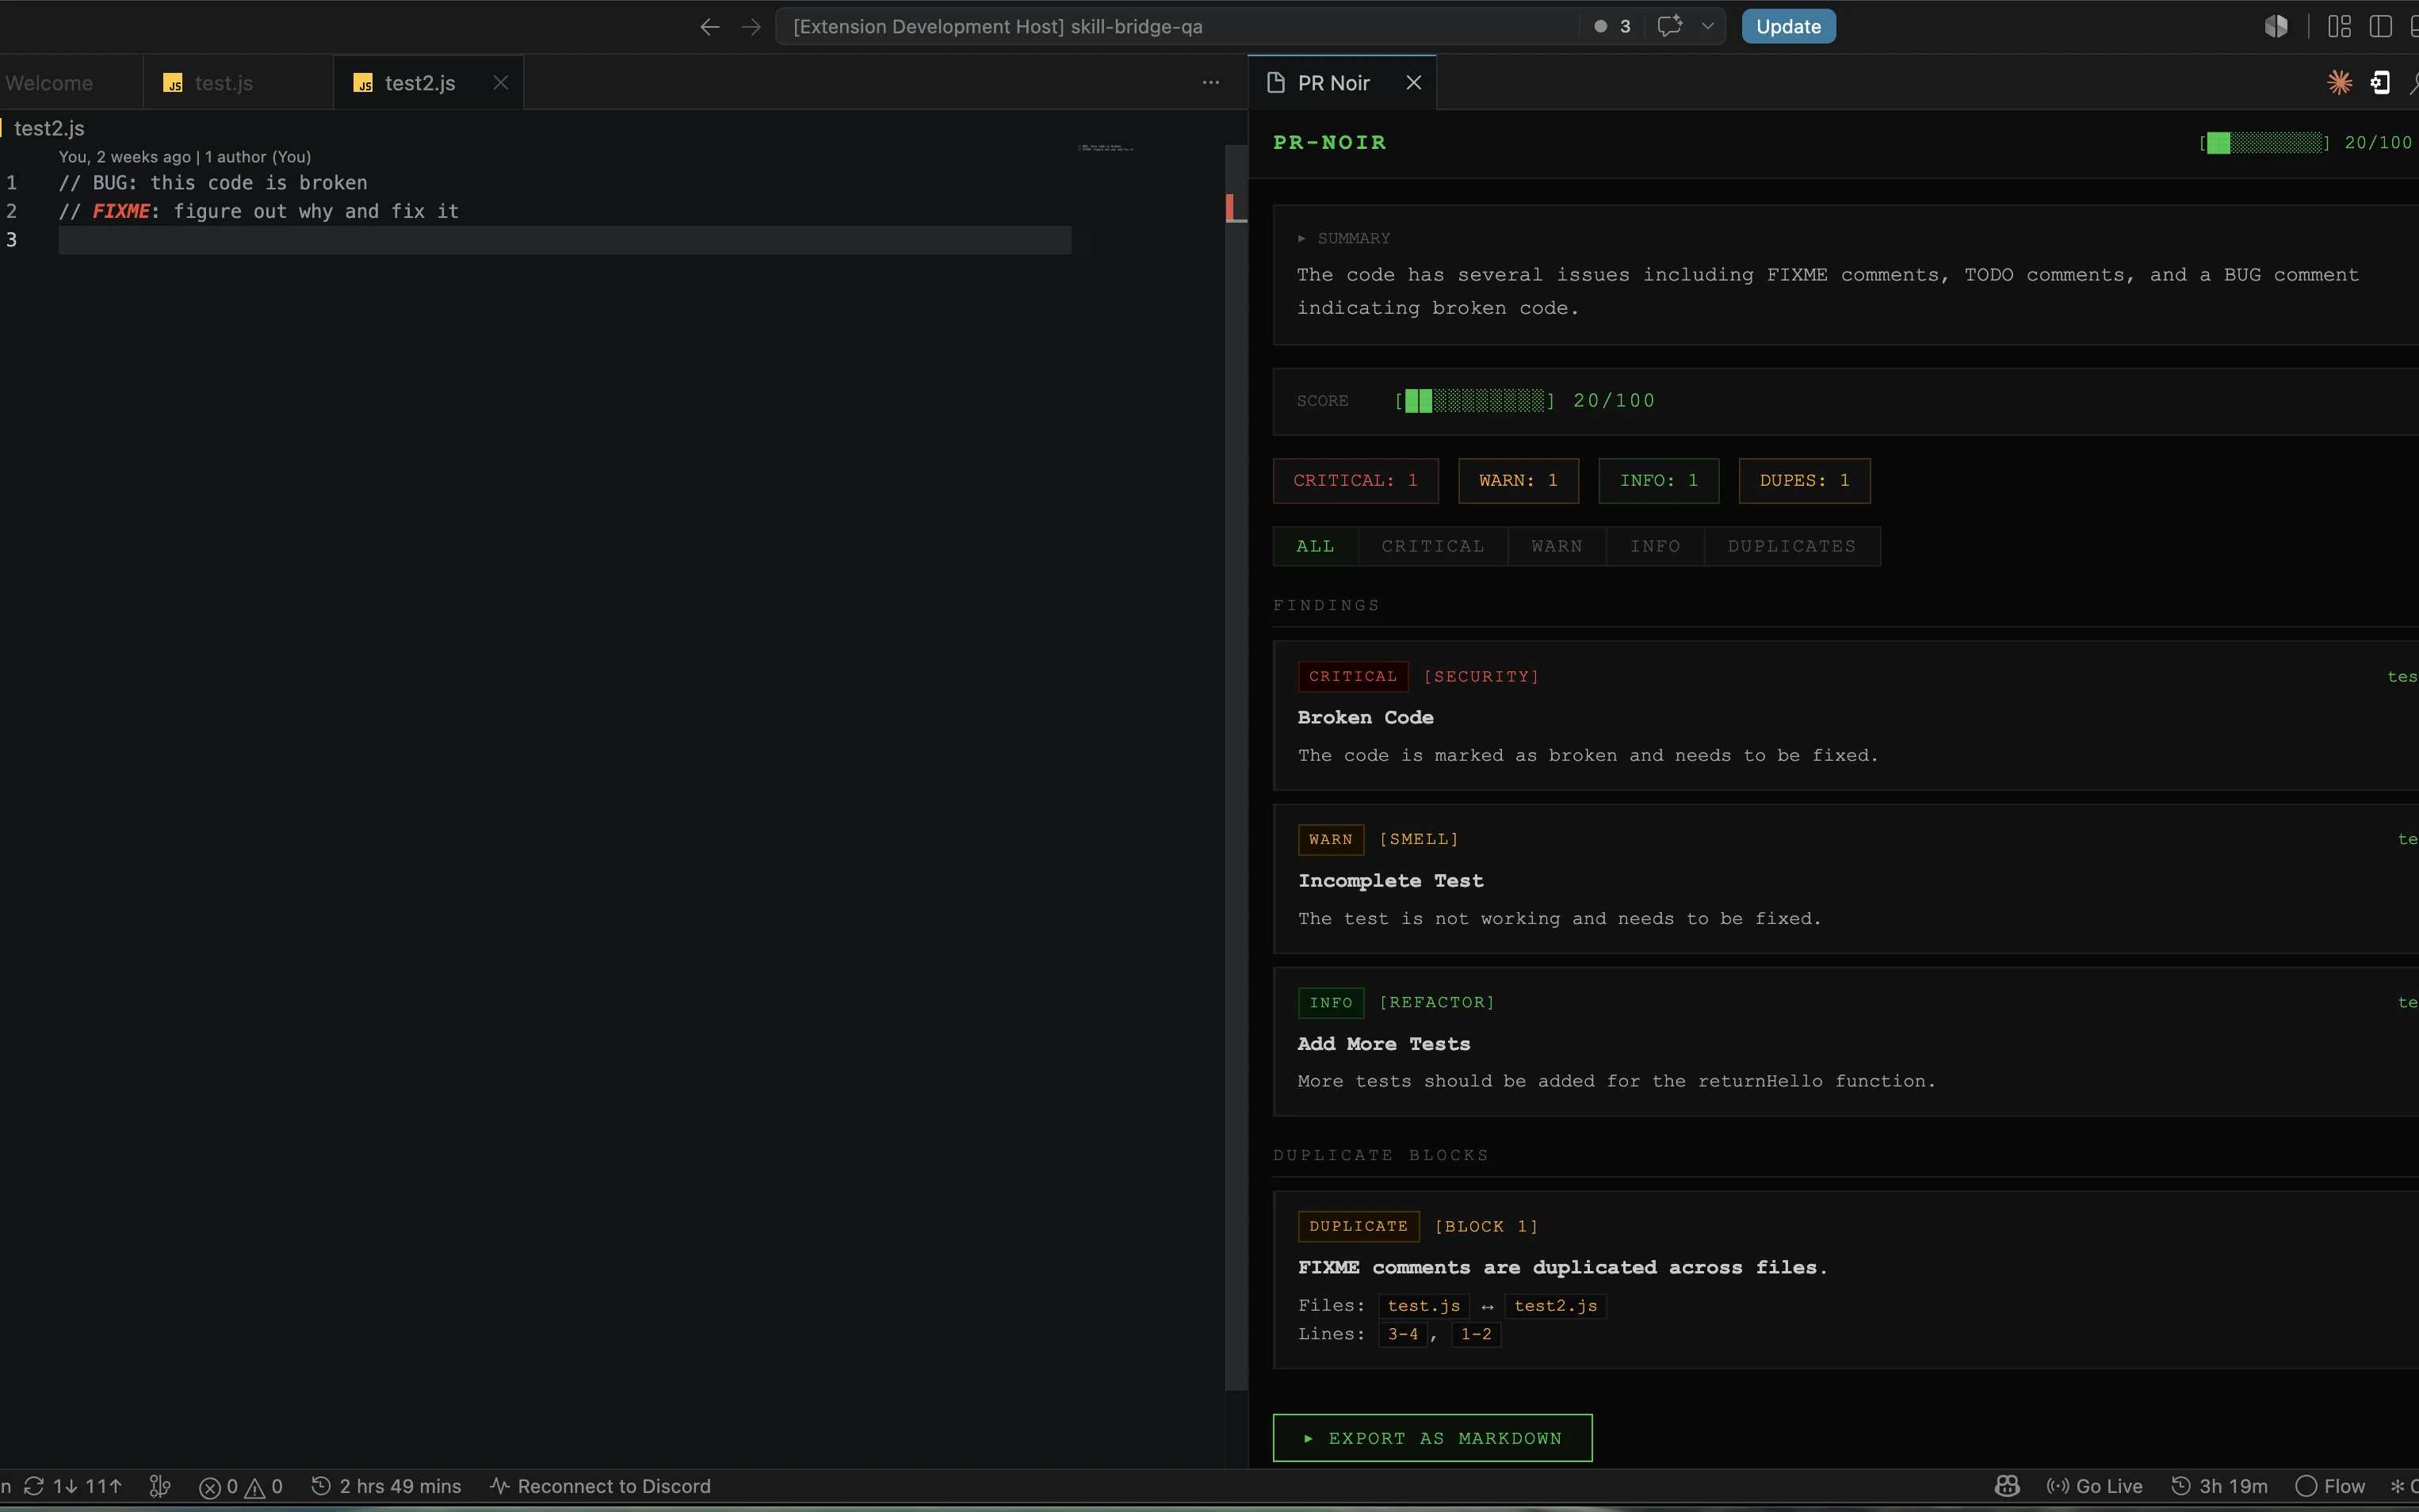Go forward using the navigation forward arrow
2419x1512 pixels.
click(751, 27)
